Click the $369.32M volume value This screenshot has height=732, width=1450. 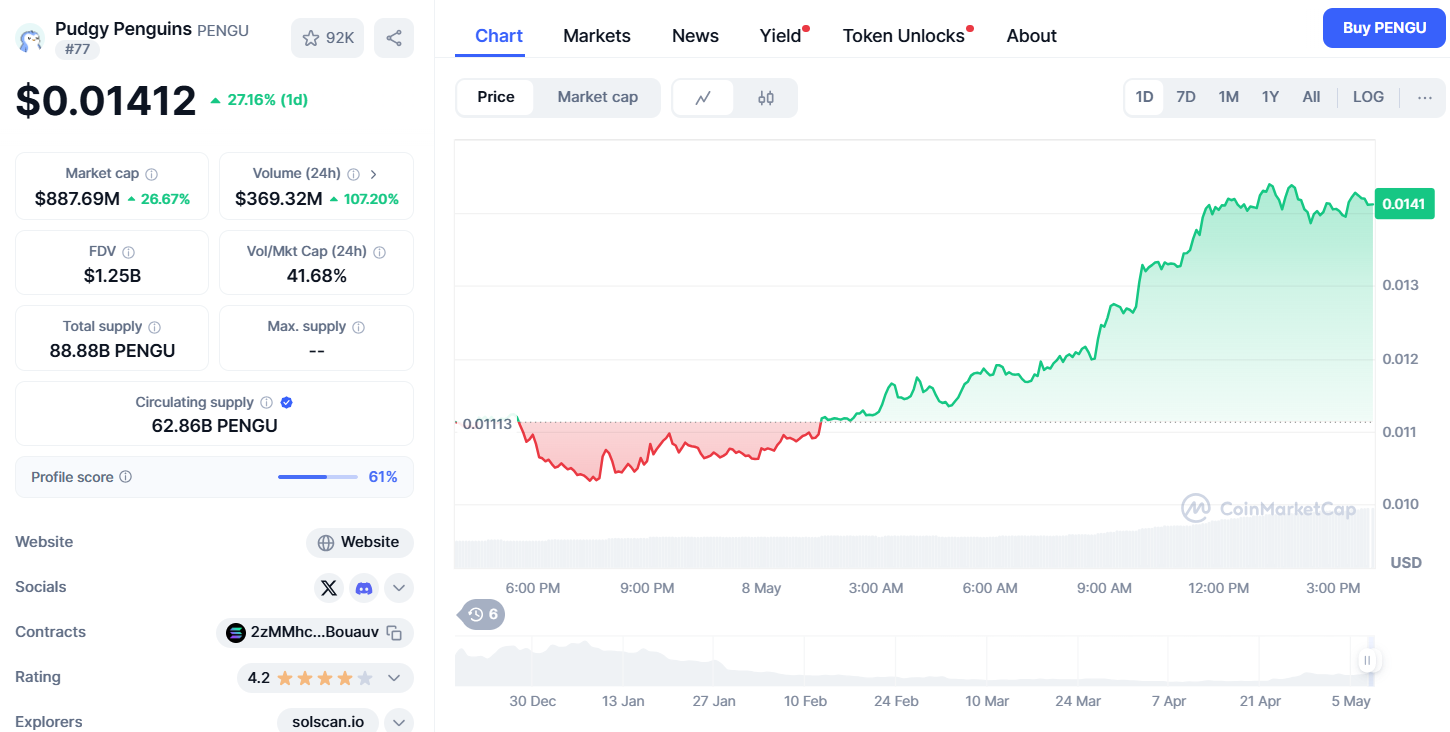(x=279, y=199)
